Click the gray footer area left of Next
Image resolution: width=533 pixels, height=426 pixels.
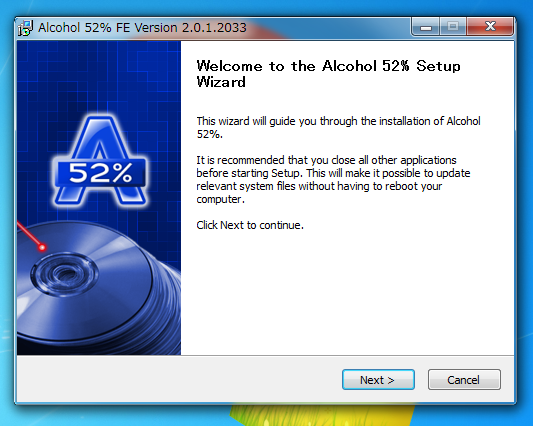pyautogui.click(x=177, y=379)
